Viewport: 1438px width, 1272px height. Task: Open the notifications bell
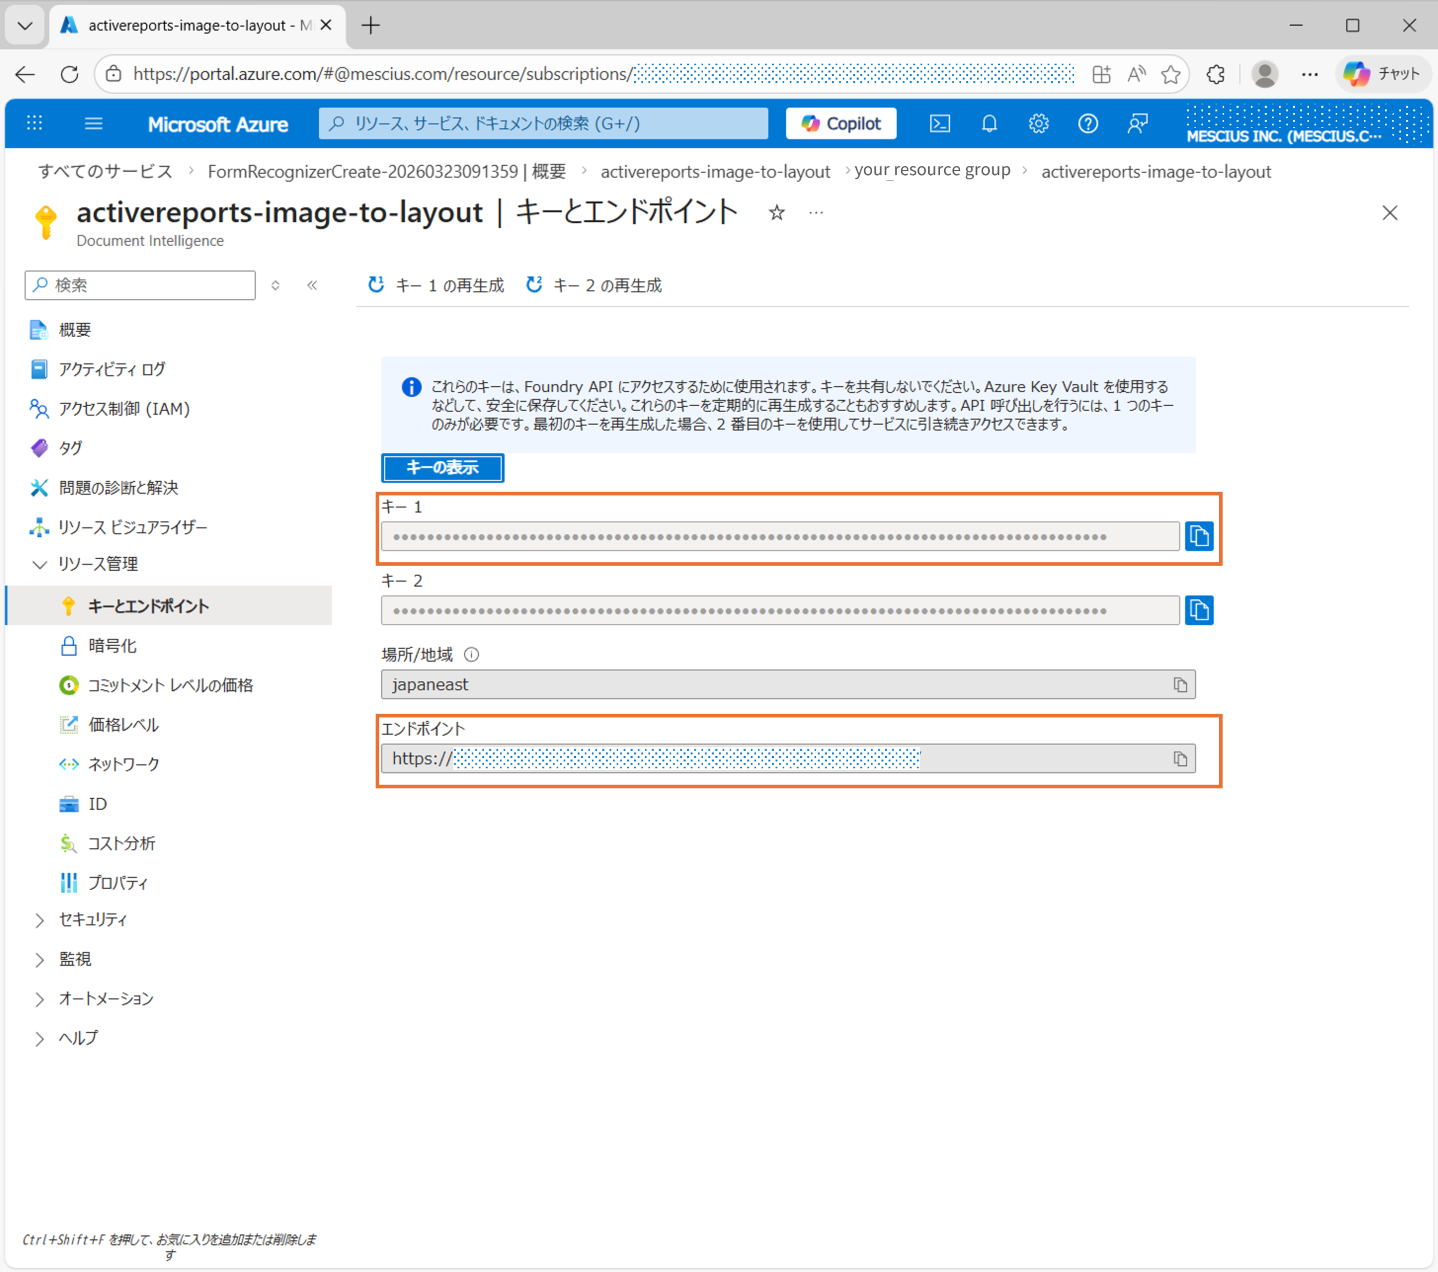point(989,123)
